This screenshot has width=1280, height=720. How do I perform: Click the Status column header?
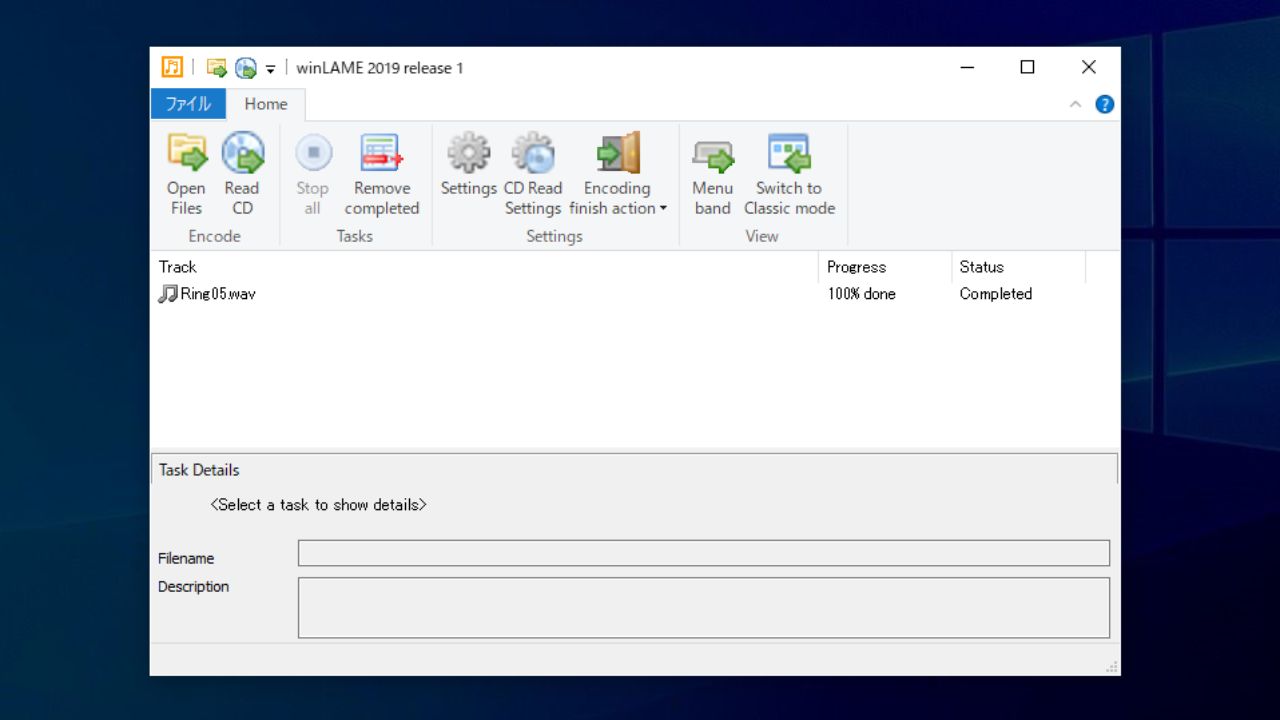[x=1018, y=267]
